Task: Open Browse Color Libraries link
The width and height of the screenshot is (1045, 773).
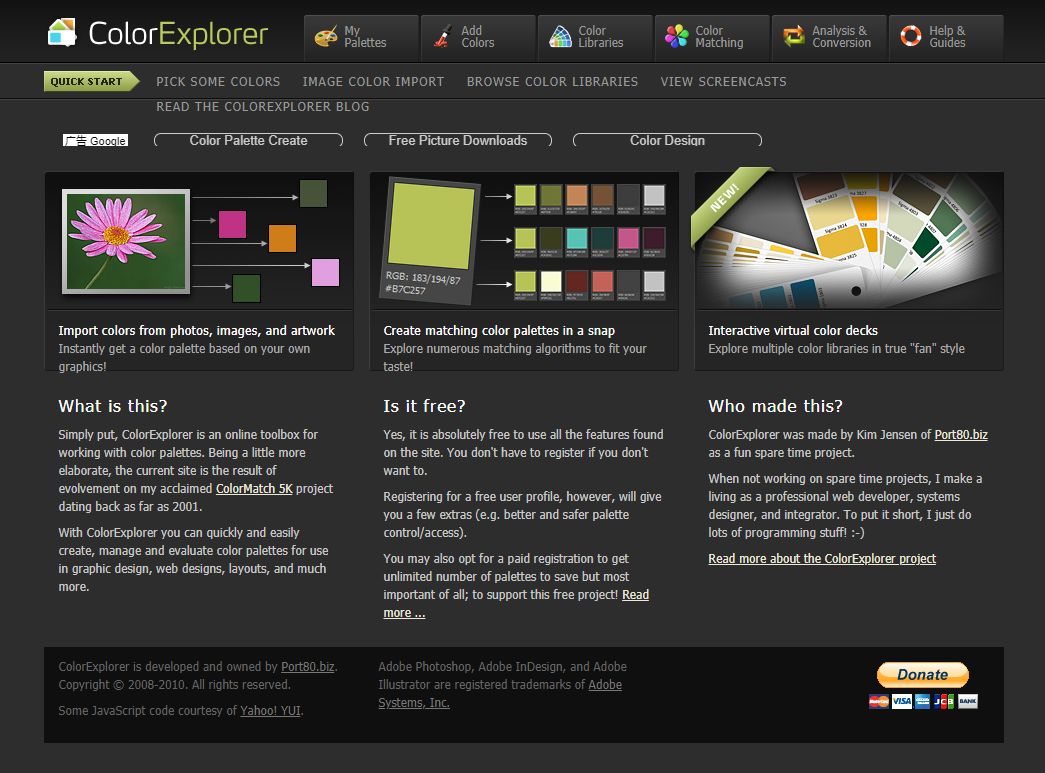Action: [x=552, y=81]
